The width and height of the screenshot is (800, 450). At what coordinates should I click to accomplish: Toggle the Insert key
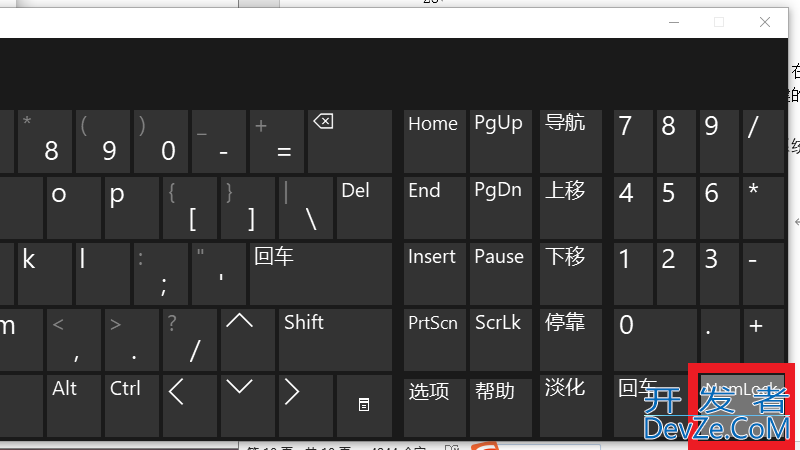click(x=435, y=274)
